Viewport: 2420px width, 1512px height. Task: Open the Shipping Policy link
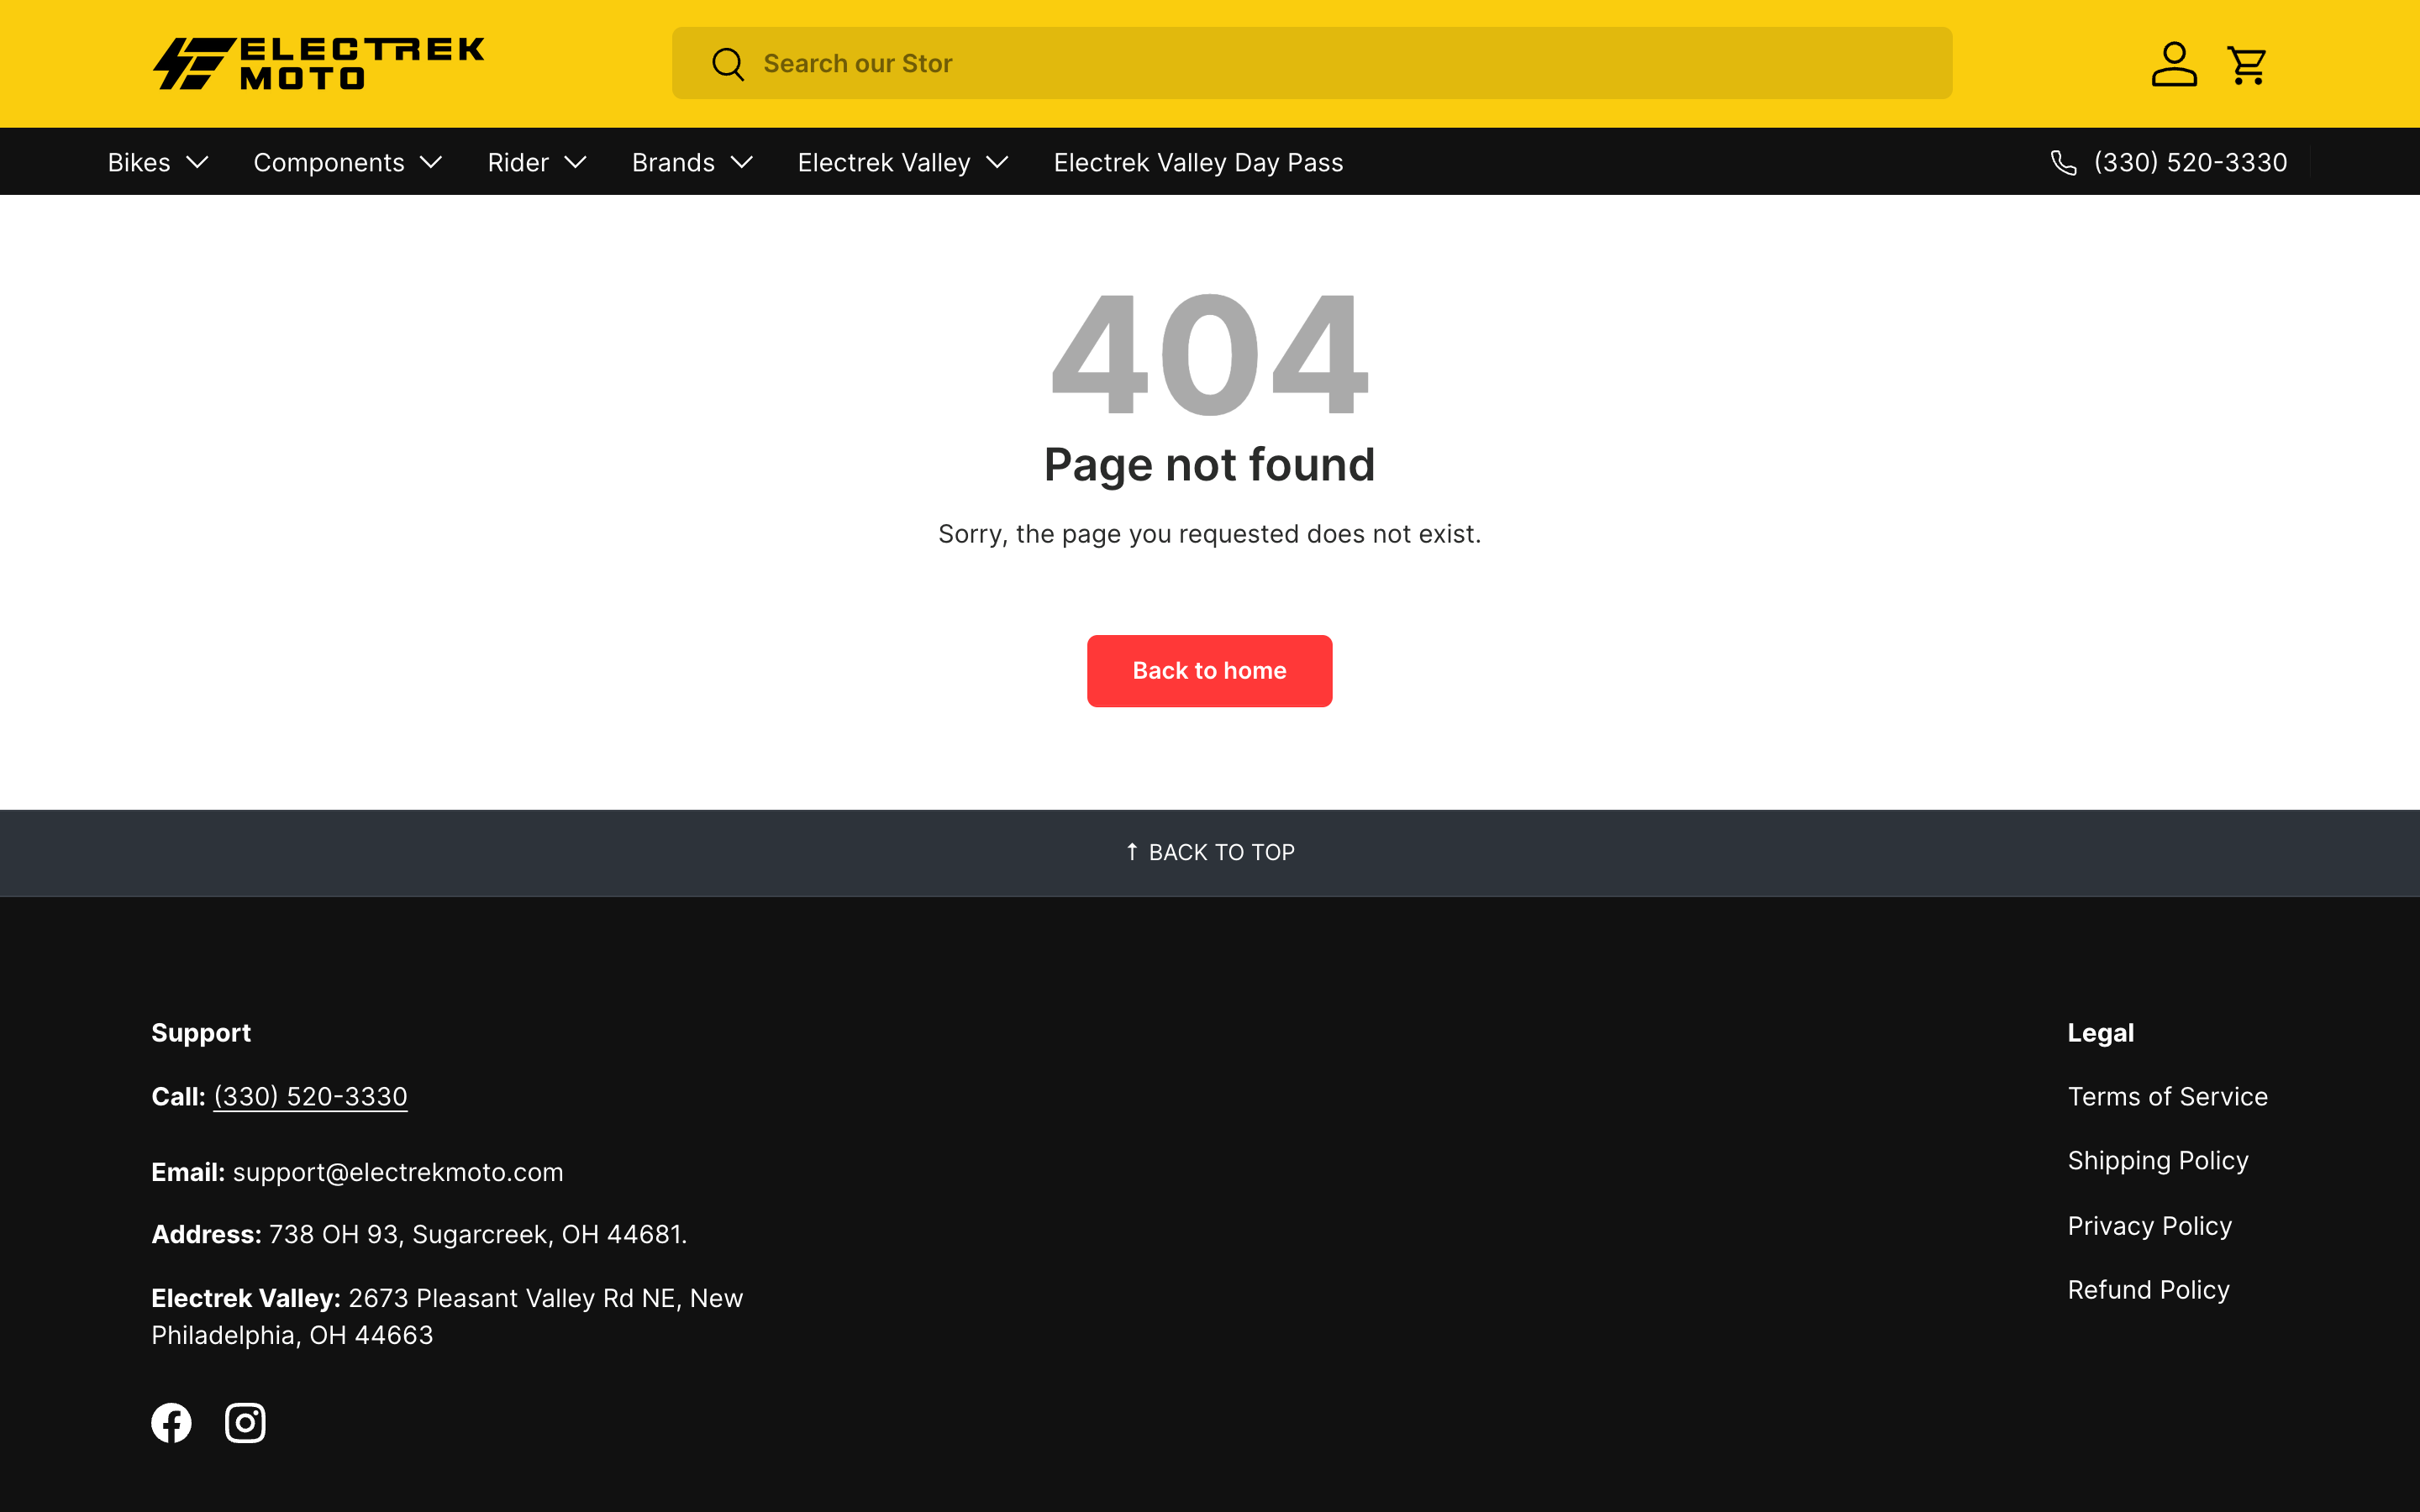coord(2157,1160)
